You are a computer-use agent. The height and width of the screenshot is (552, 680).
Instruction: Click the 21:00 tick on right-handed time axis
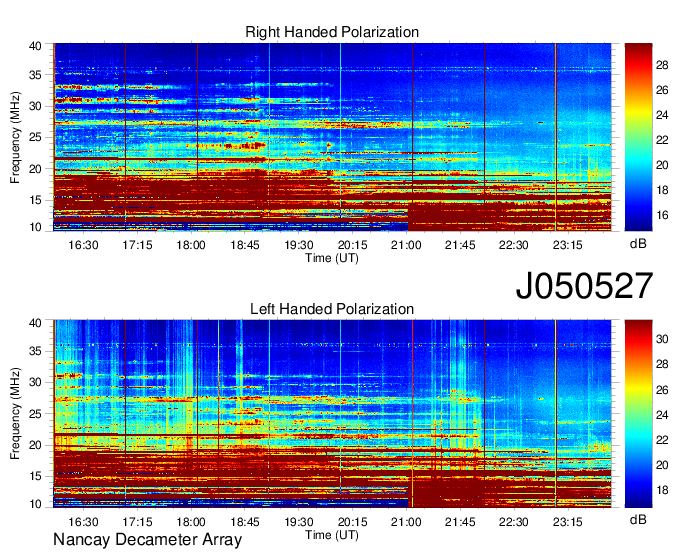(406, 245)
